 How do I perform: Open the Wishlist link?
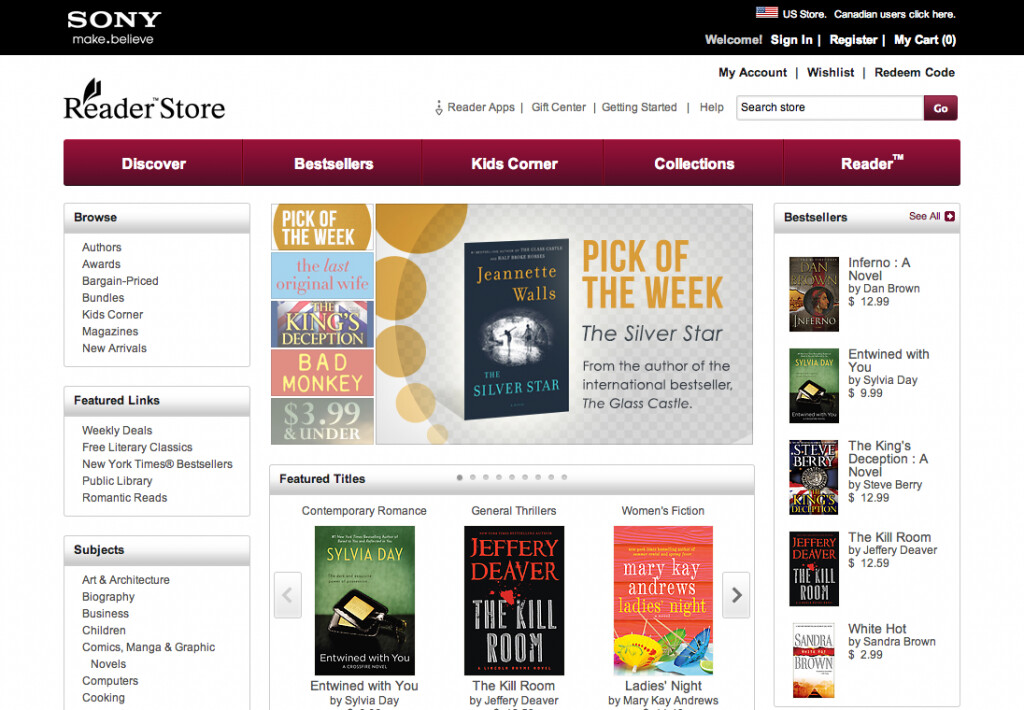[830, 73]
